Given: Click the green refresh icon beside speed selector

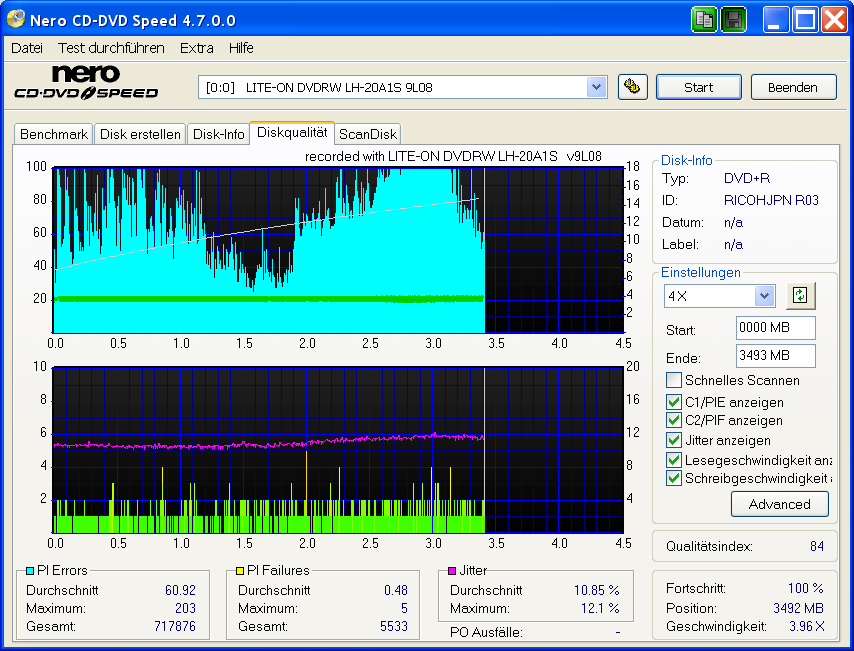Looking at the screenshot, I should [x=800, y=294].
